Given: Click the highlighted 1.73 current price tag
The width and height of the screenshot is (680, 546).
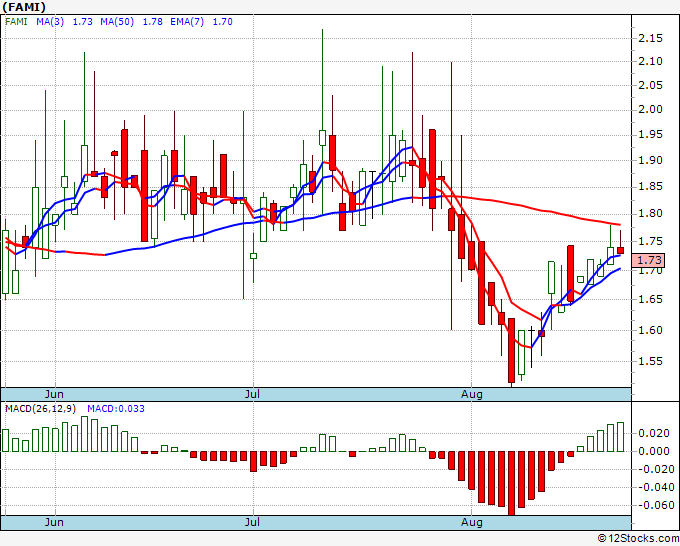Looking at the screenshot, I should (648, 260).
